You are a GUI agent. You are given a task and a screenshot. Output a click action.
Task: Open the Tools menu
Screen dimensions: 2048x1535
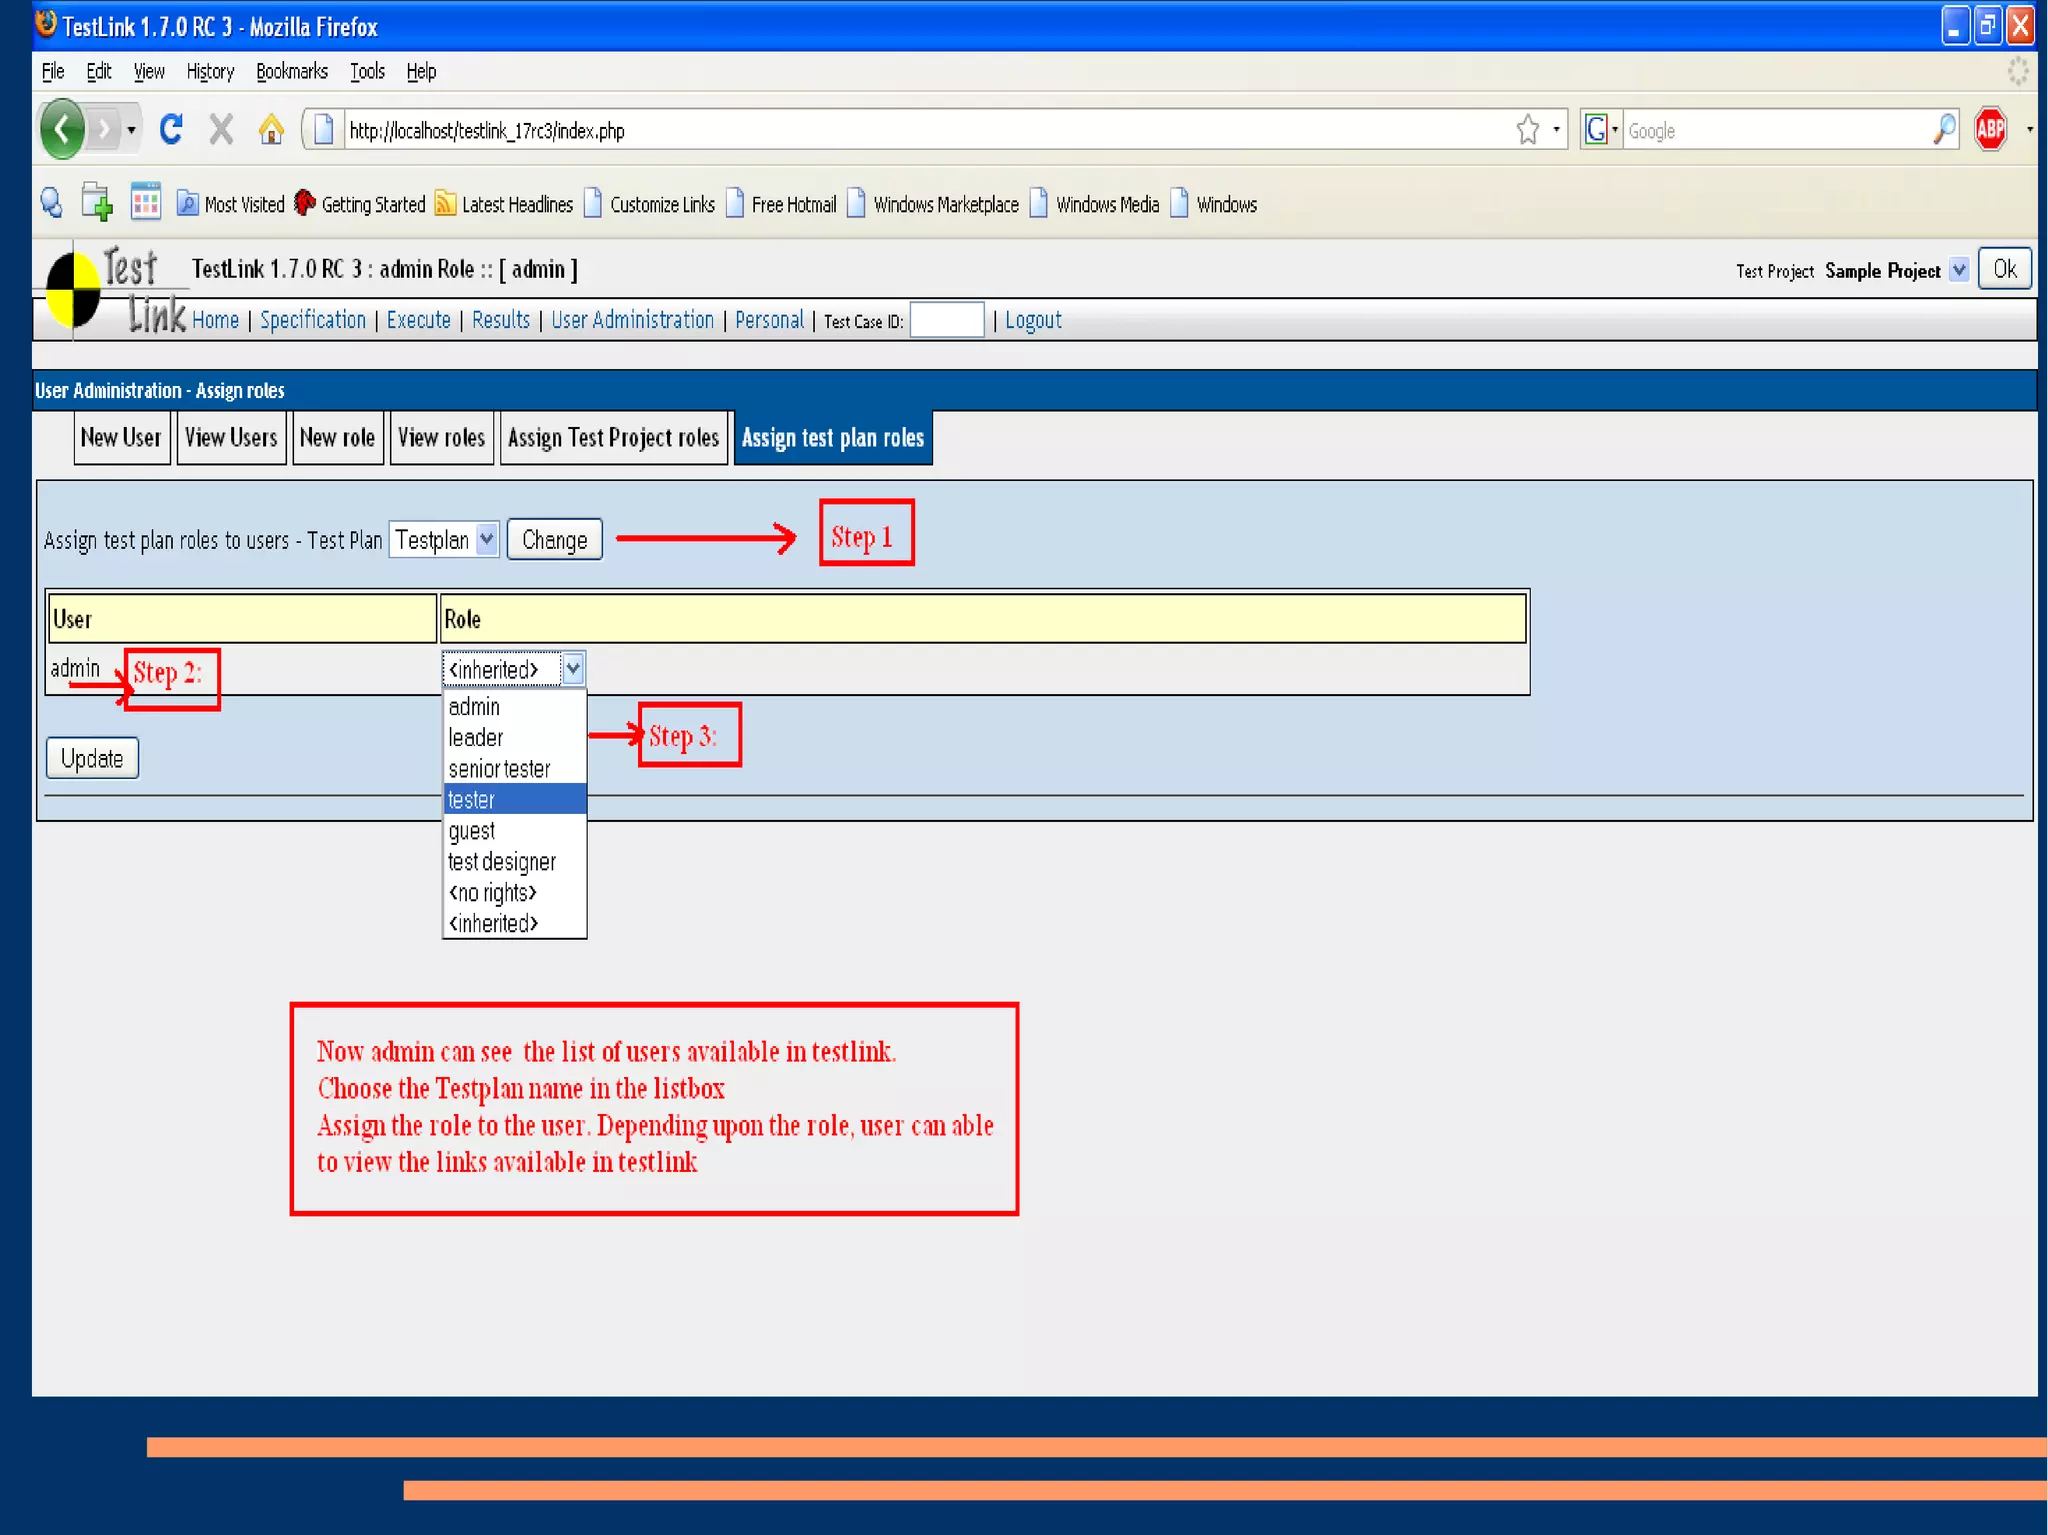click(367, 71)
